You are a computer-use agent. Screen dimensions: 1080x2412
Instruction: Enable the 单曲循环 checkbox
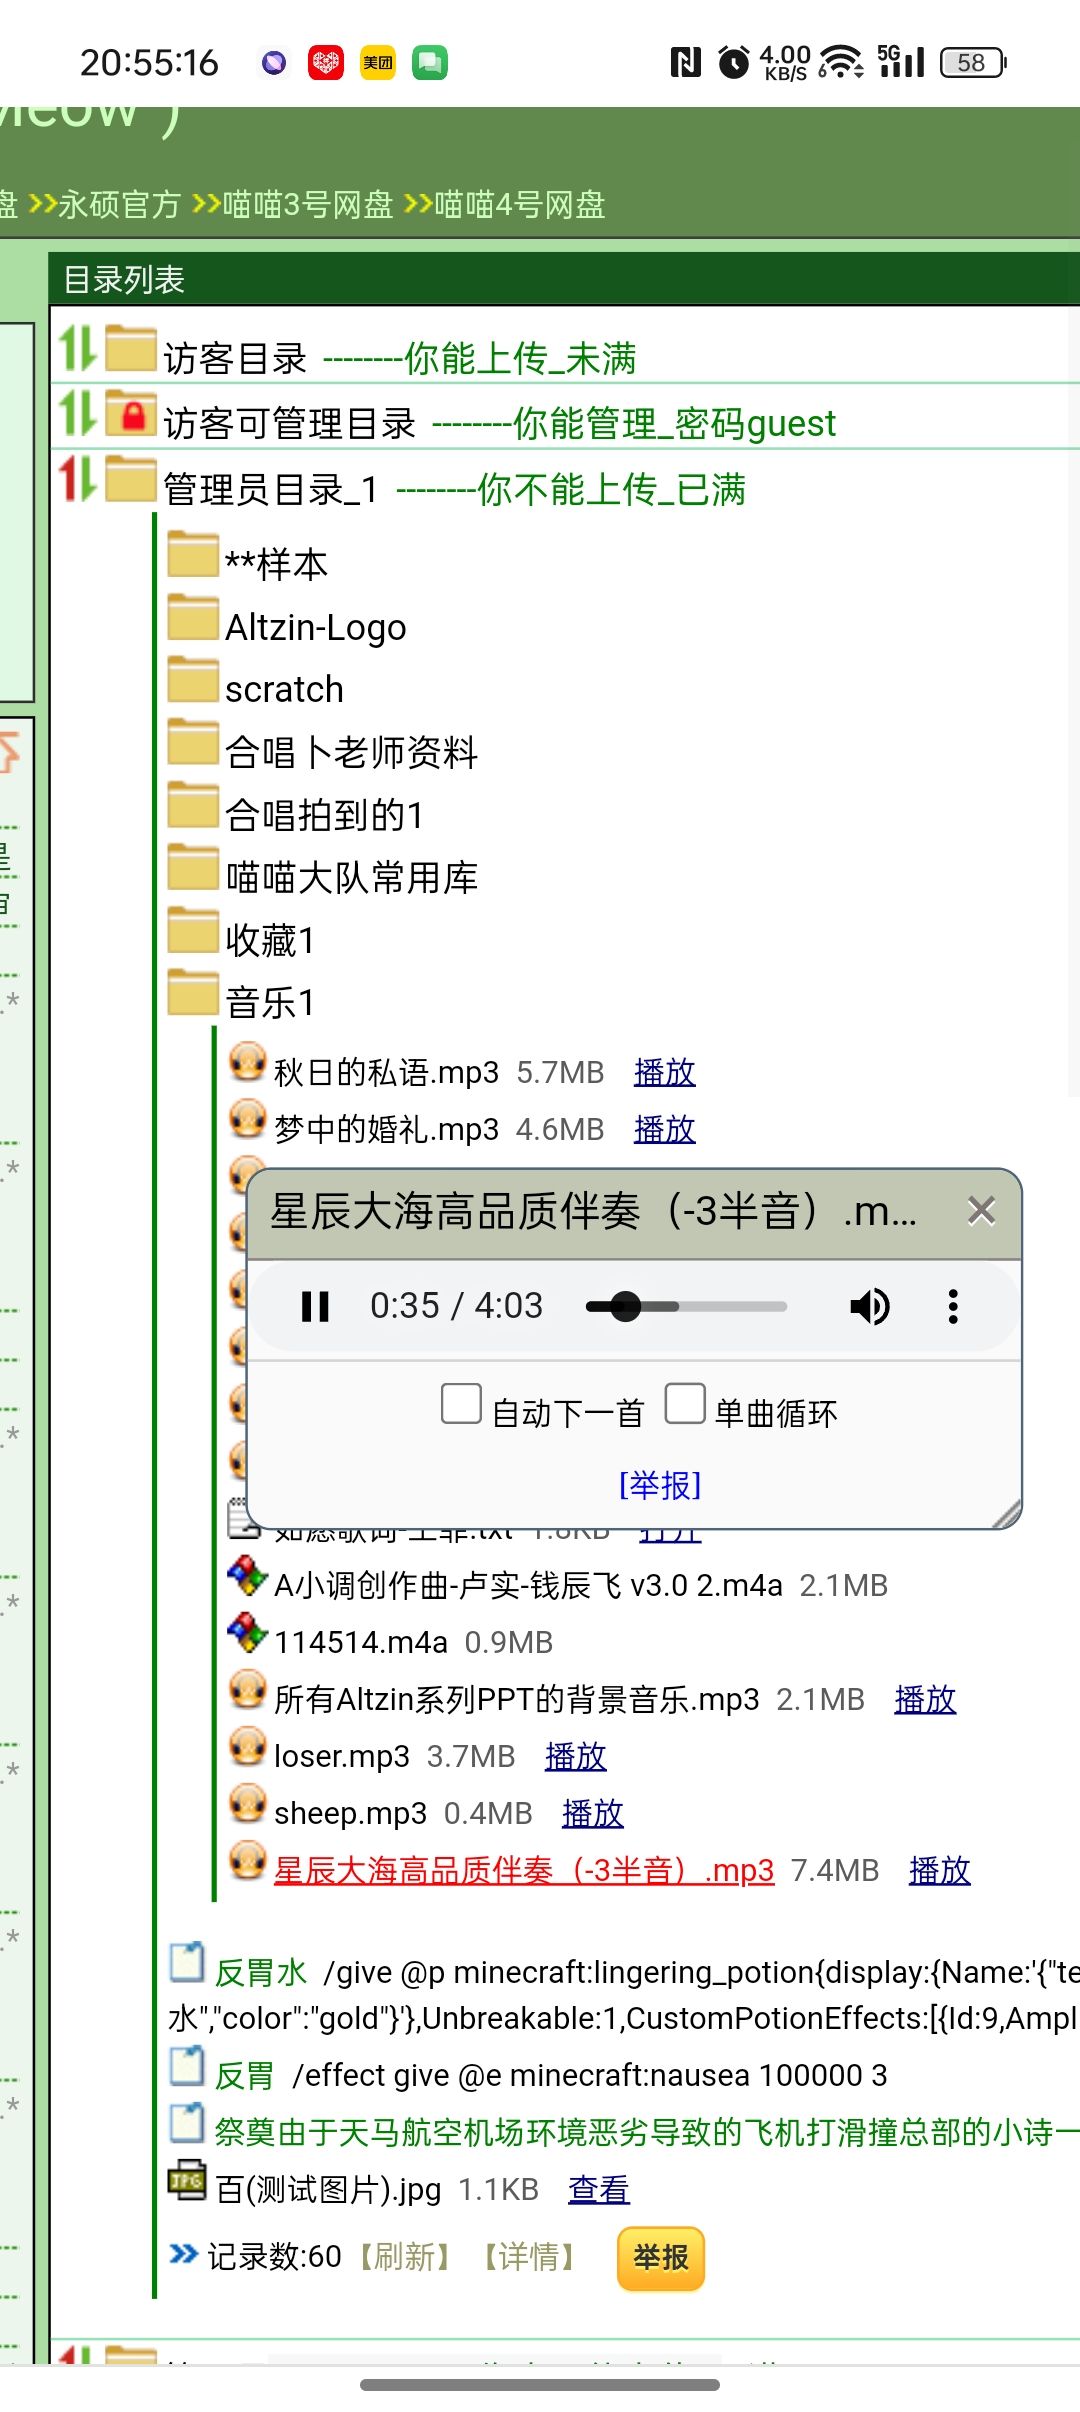[x=685, y=1404]
